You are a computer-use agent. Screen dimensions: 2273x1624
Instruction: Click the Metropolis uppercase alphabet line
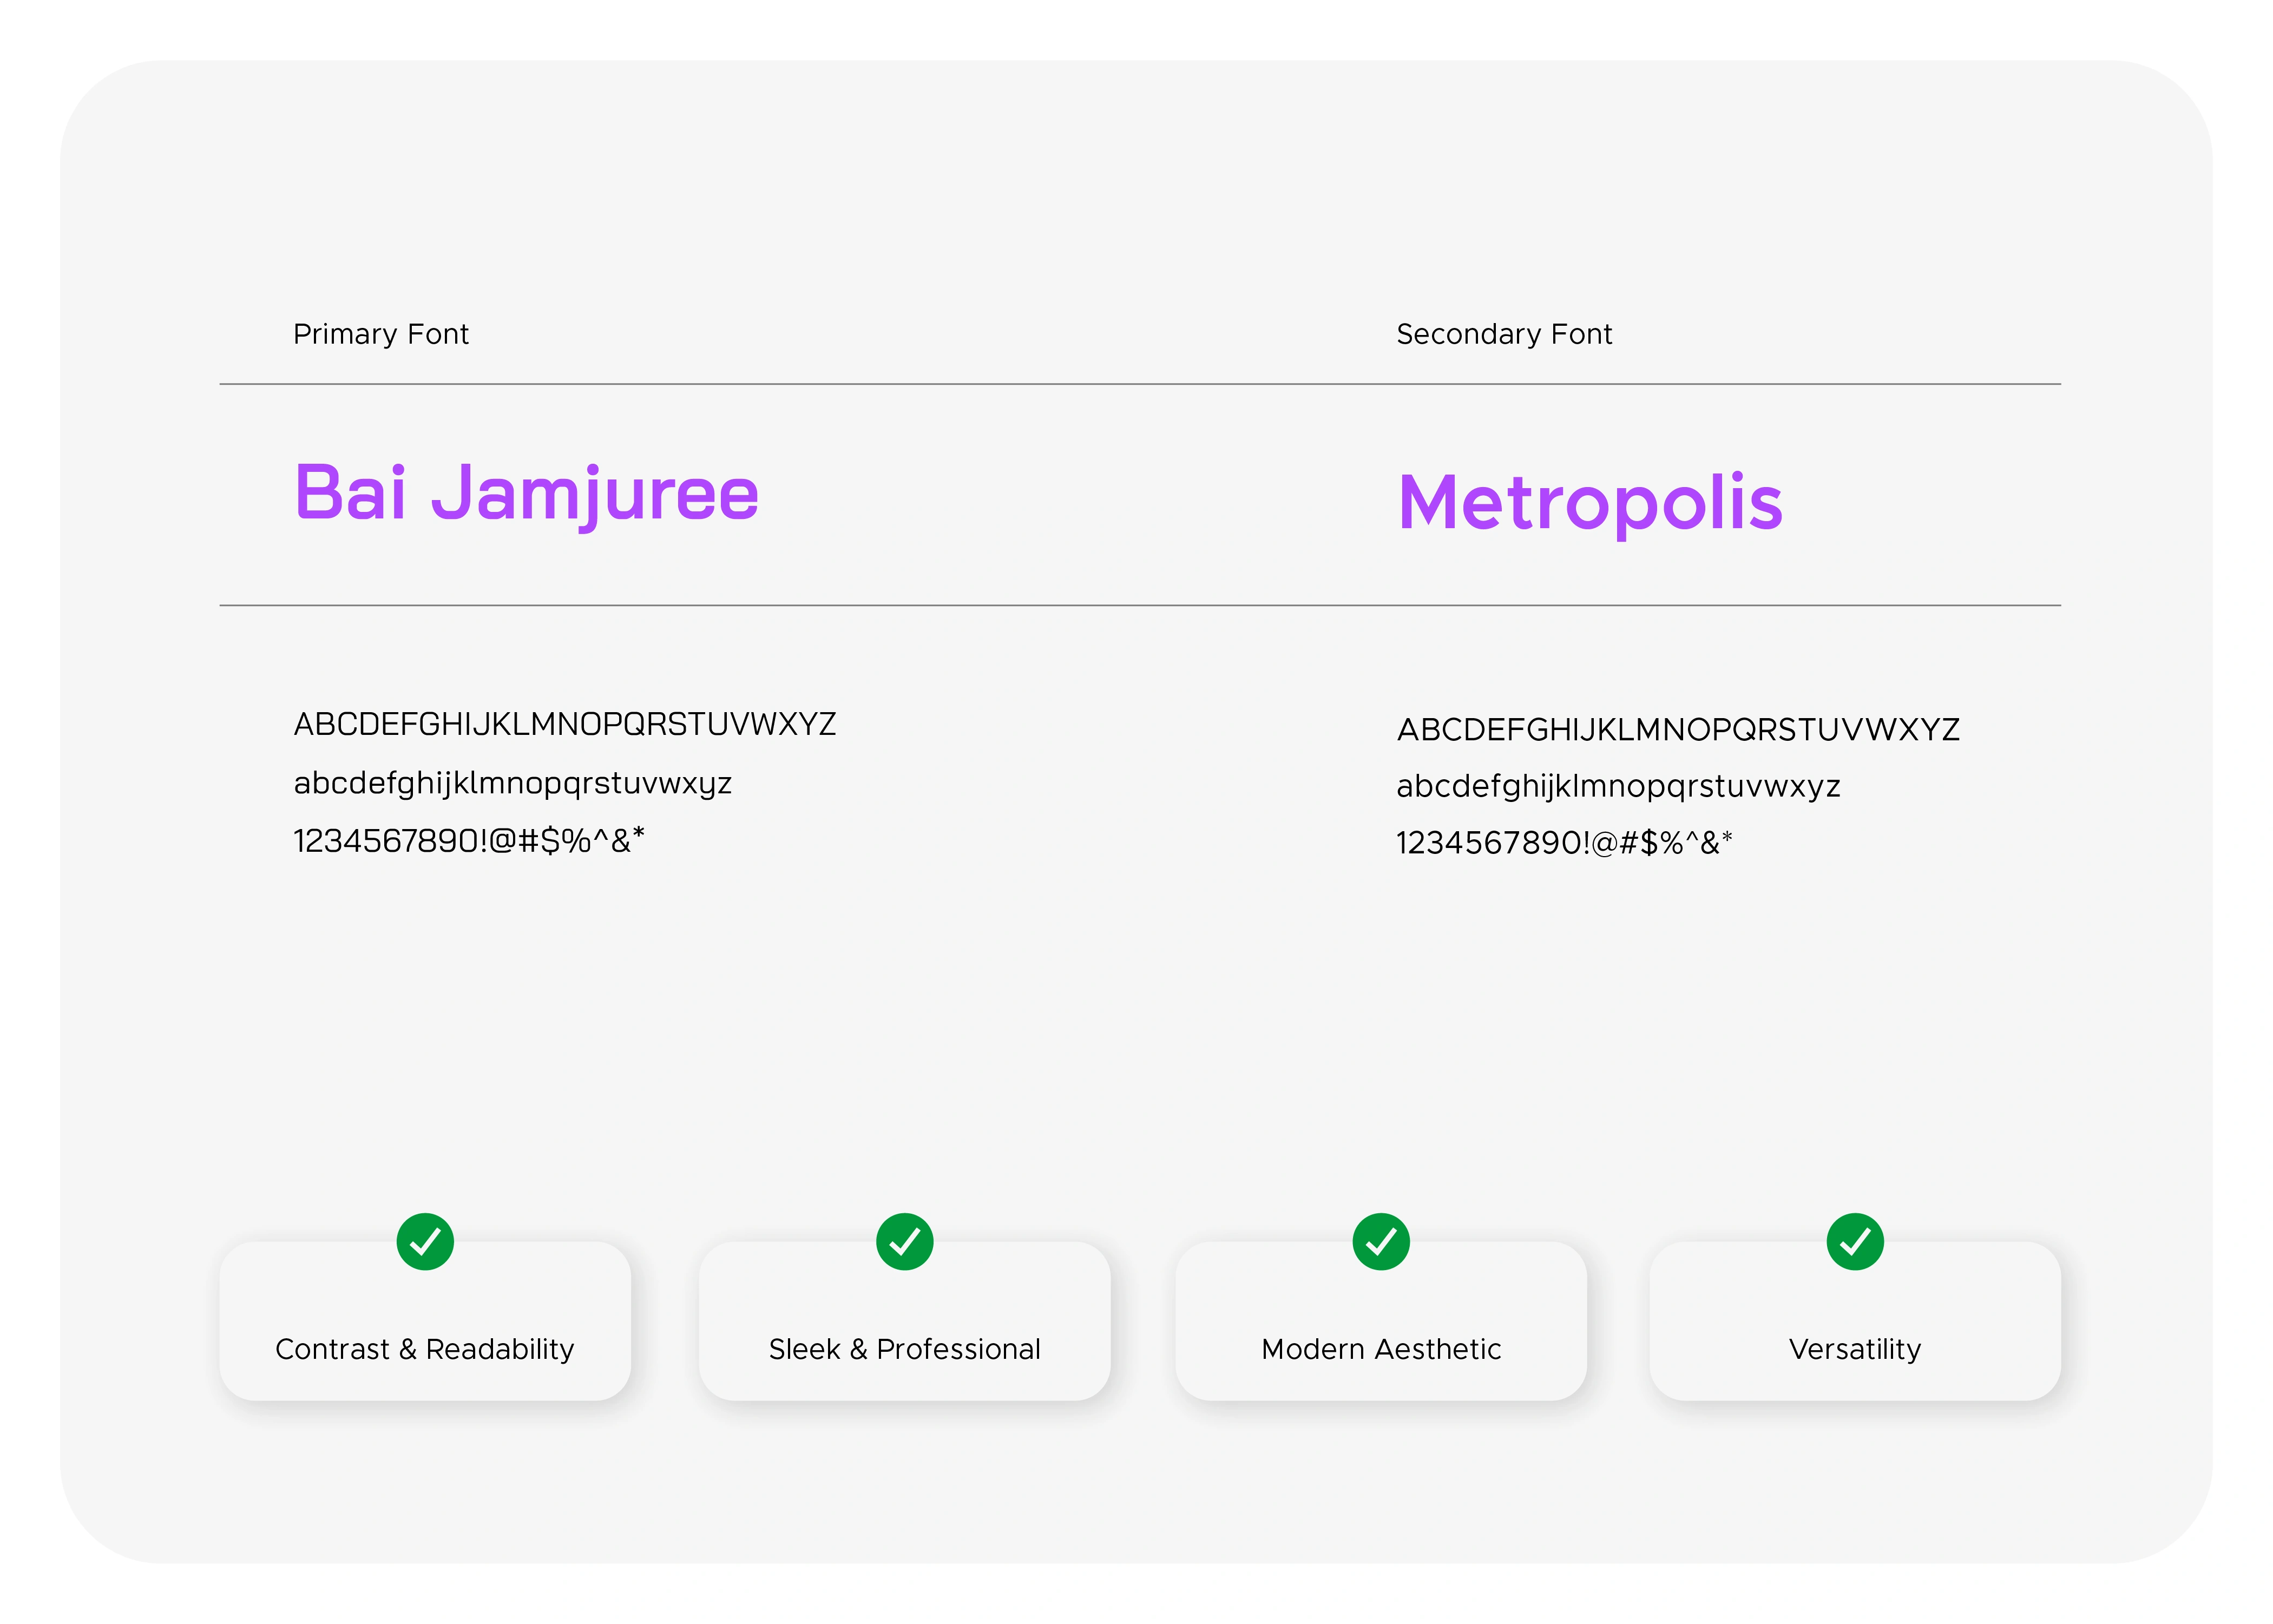(1678, 729)
